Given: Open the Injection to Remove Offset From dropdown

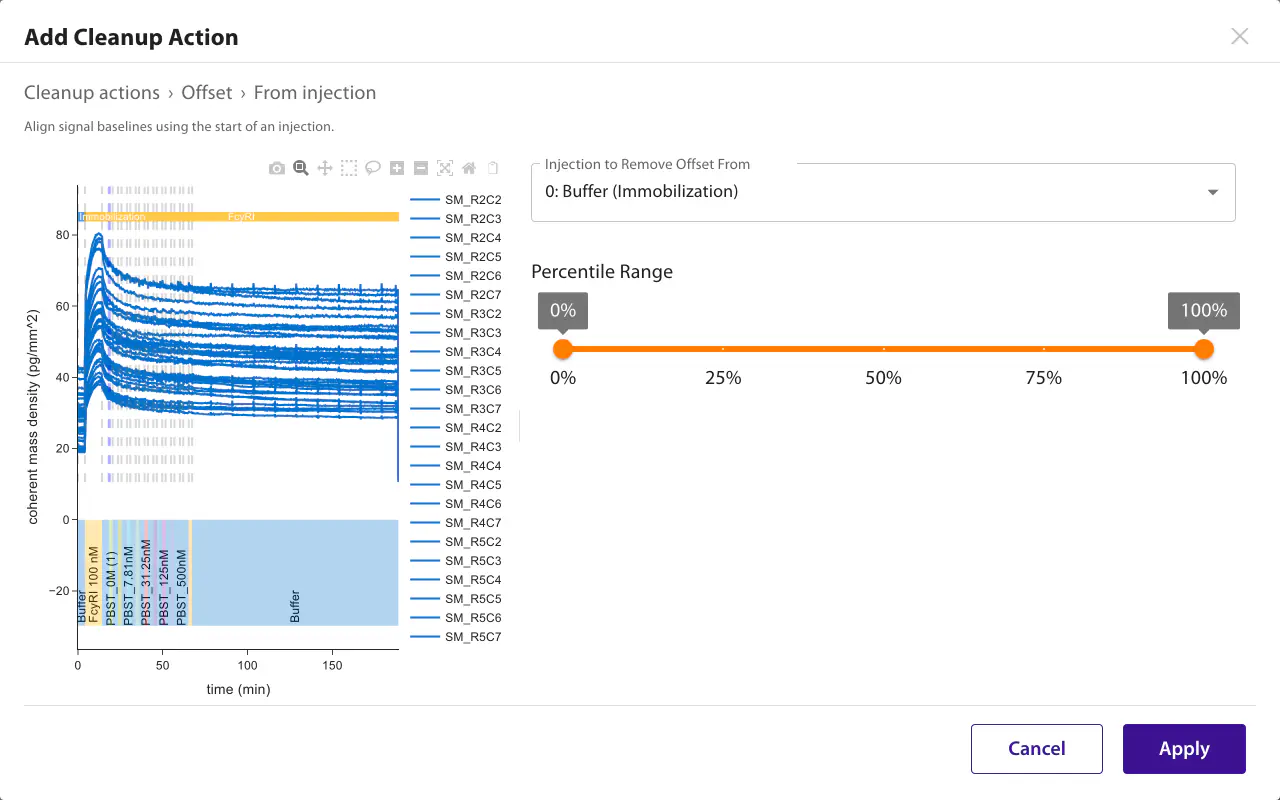Looking at the screenshot, I should pyautogui.click(x=884, y=192).
